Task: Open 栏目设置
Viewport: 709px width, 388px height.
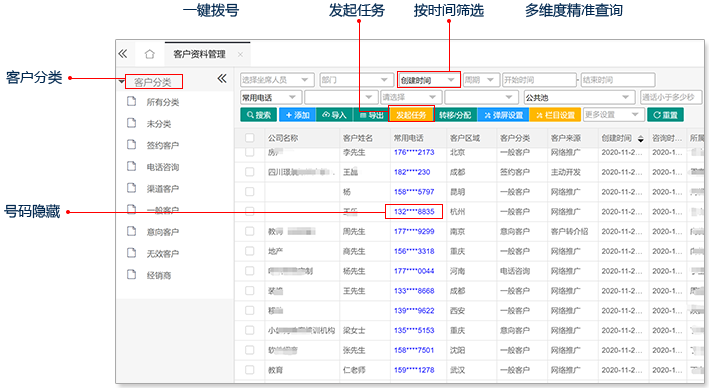Action: tap(555, 115)
